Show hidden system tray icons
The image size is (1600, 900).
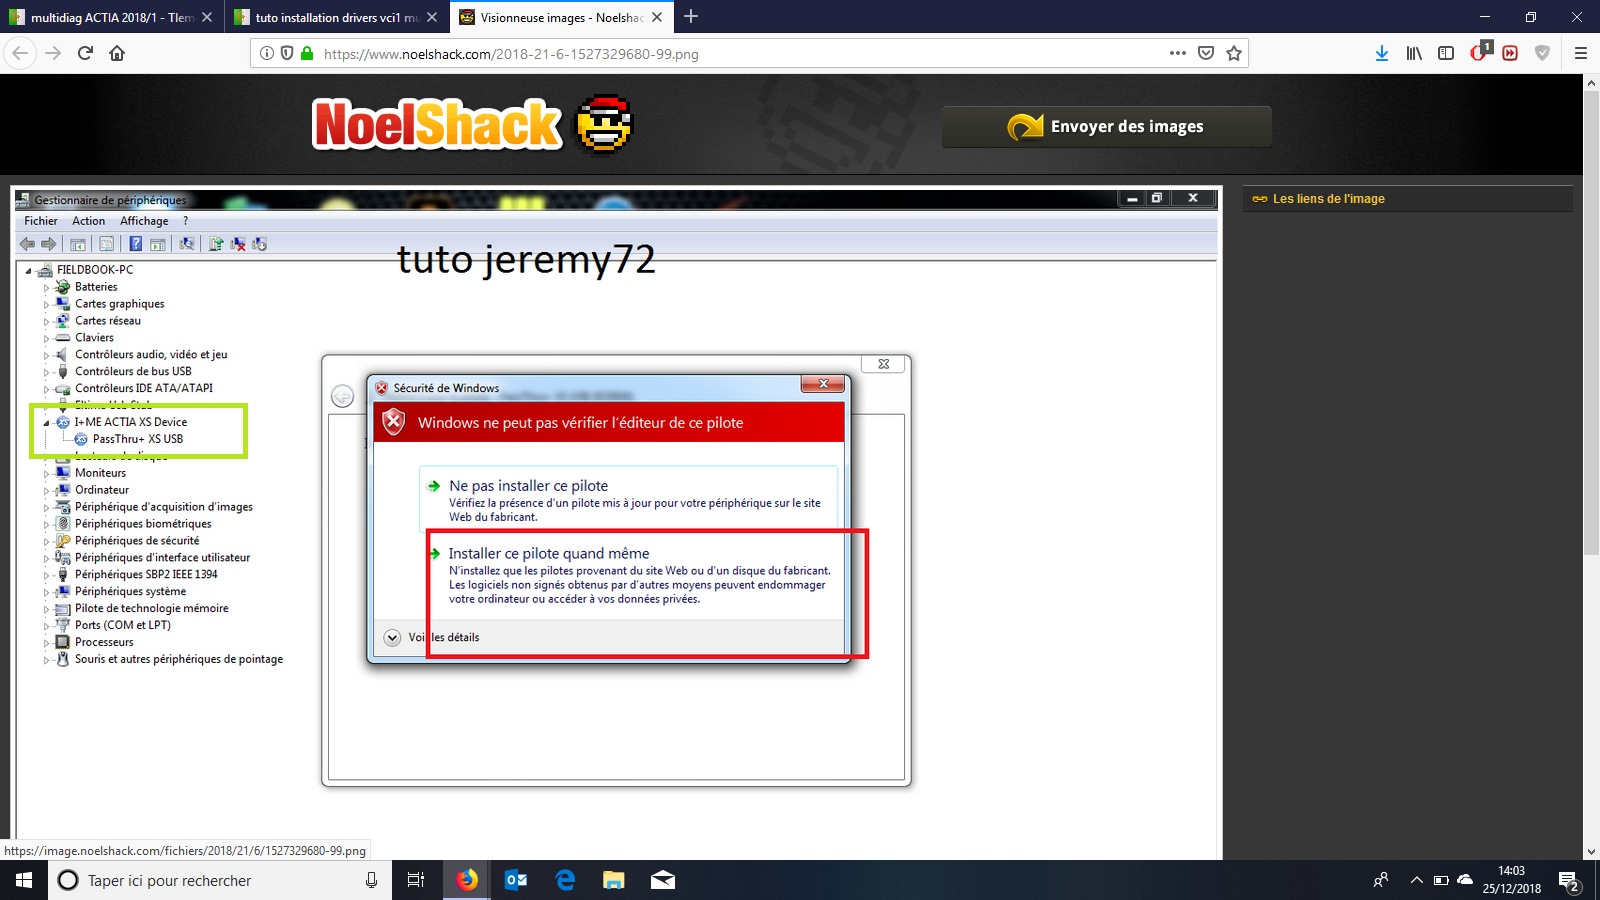pos(1416,880)
